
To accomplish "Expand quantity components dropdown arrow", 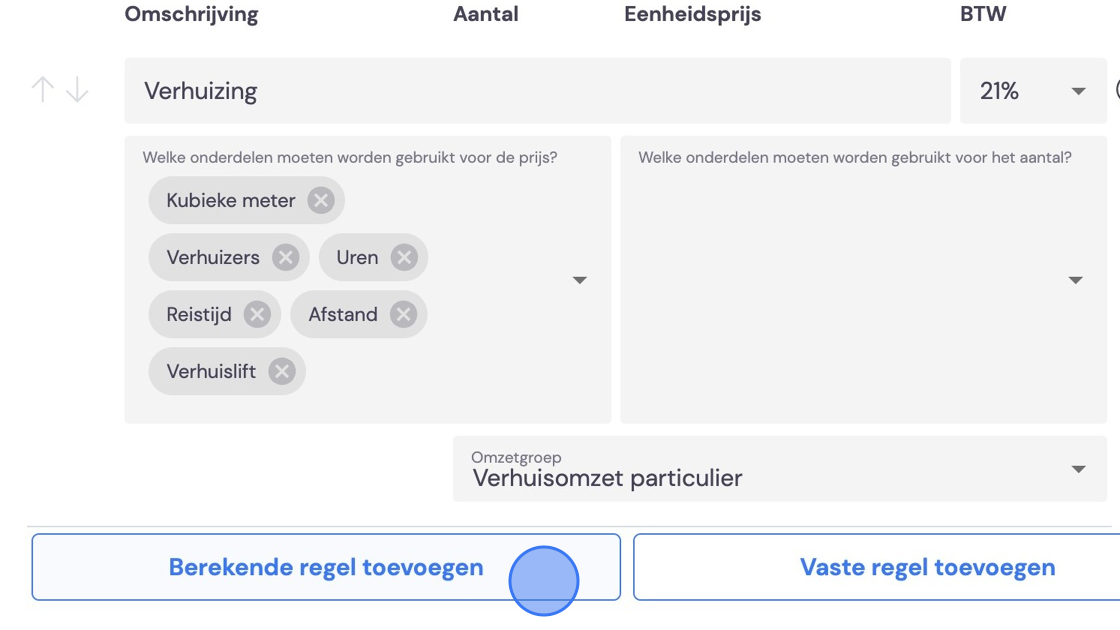I will click(1076, 280).
